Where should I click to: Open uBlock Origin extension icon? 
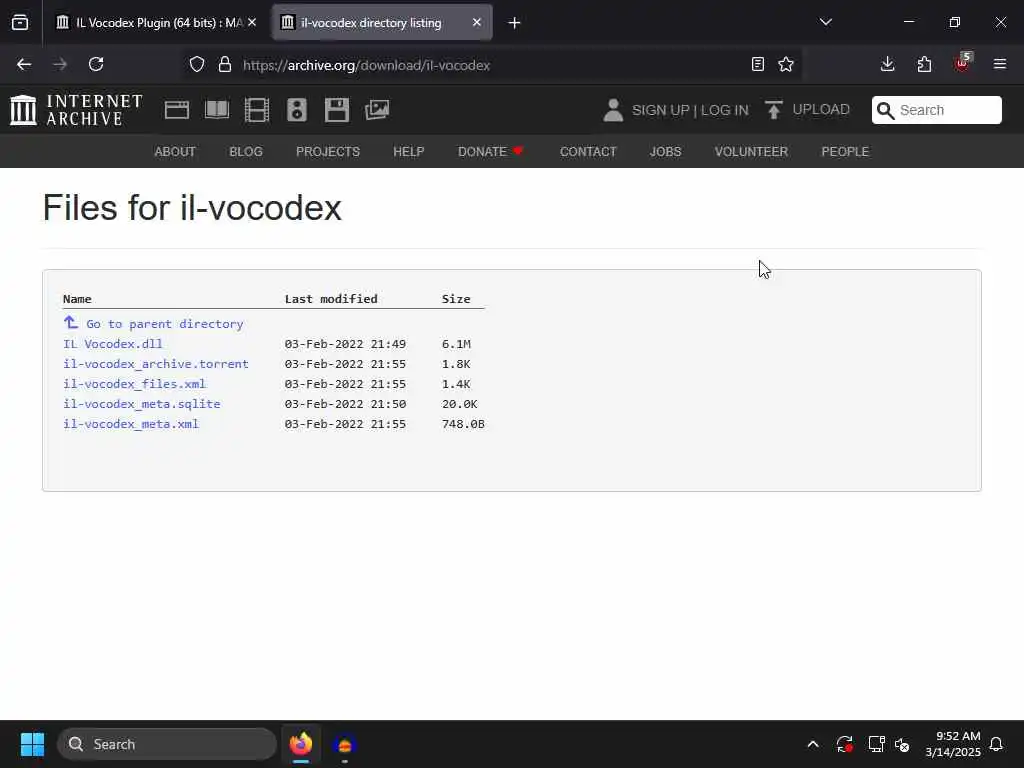click(x=962, y=63)
